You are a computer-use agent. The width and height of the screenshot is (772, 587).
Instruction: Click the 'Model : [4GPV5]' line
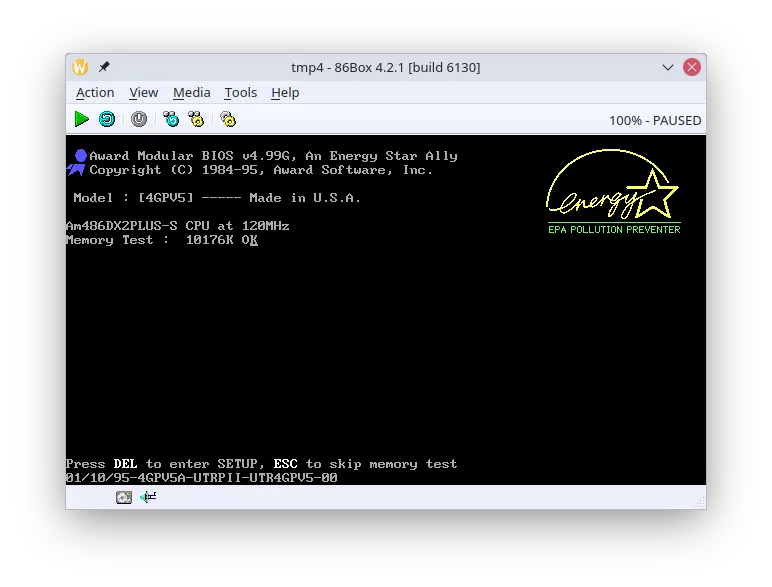coord(217,198)
